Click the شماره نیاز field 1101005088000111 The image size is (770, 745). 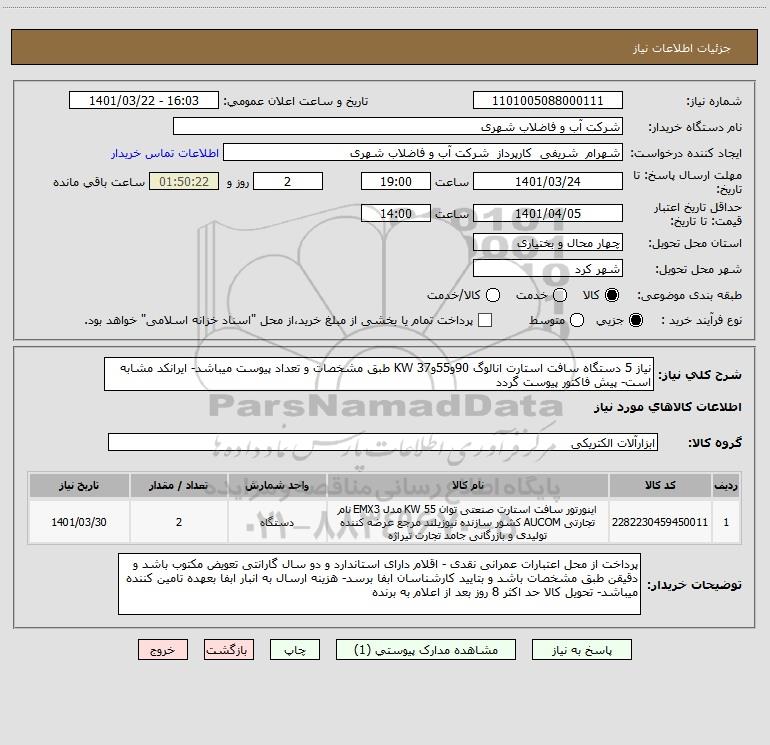(x=548, y=101)
